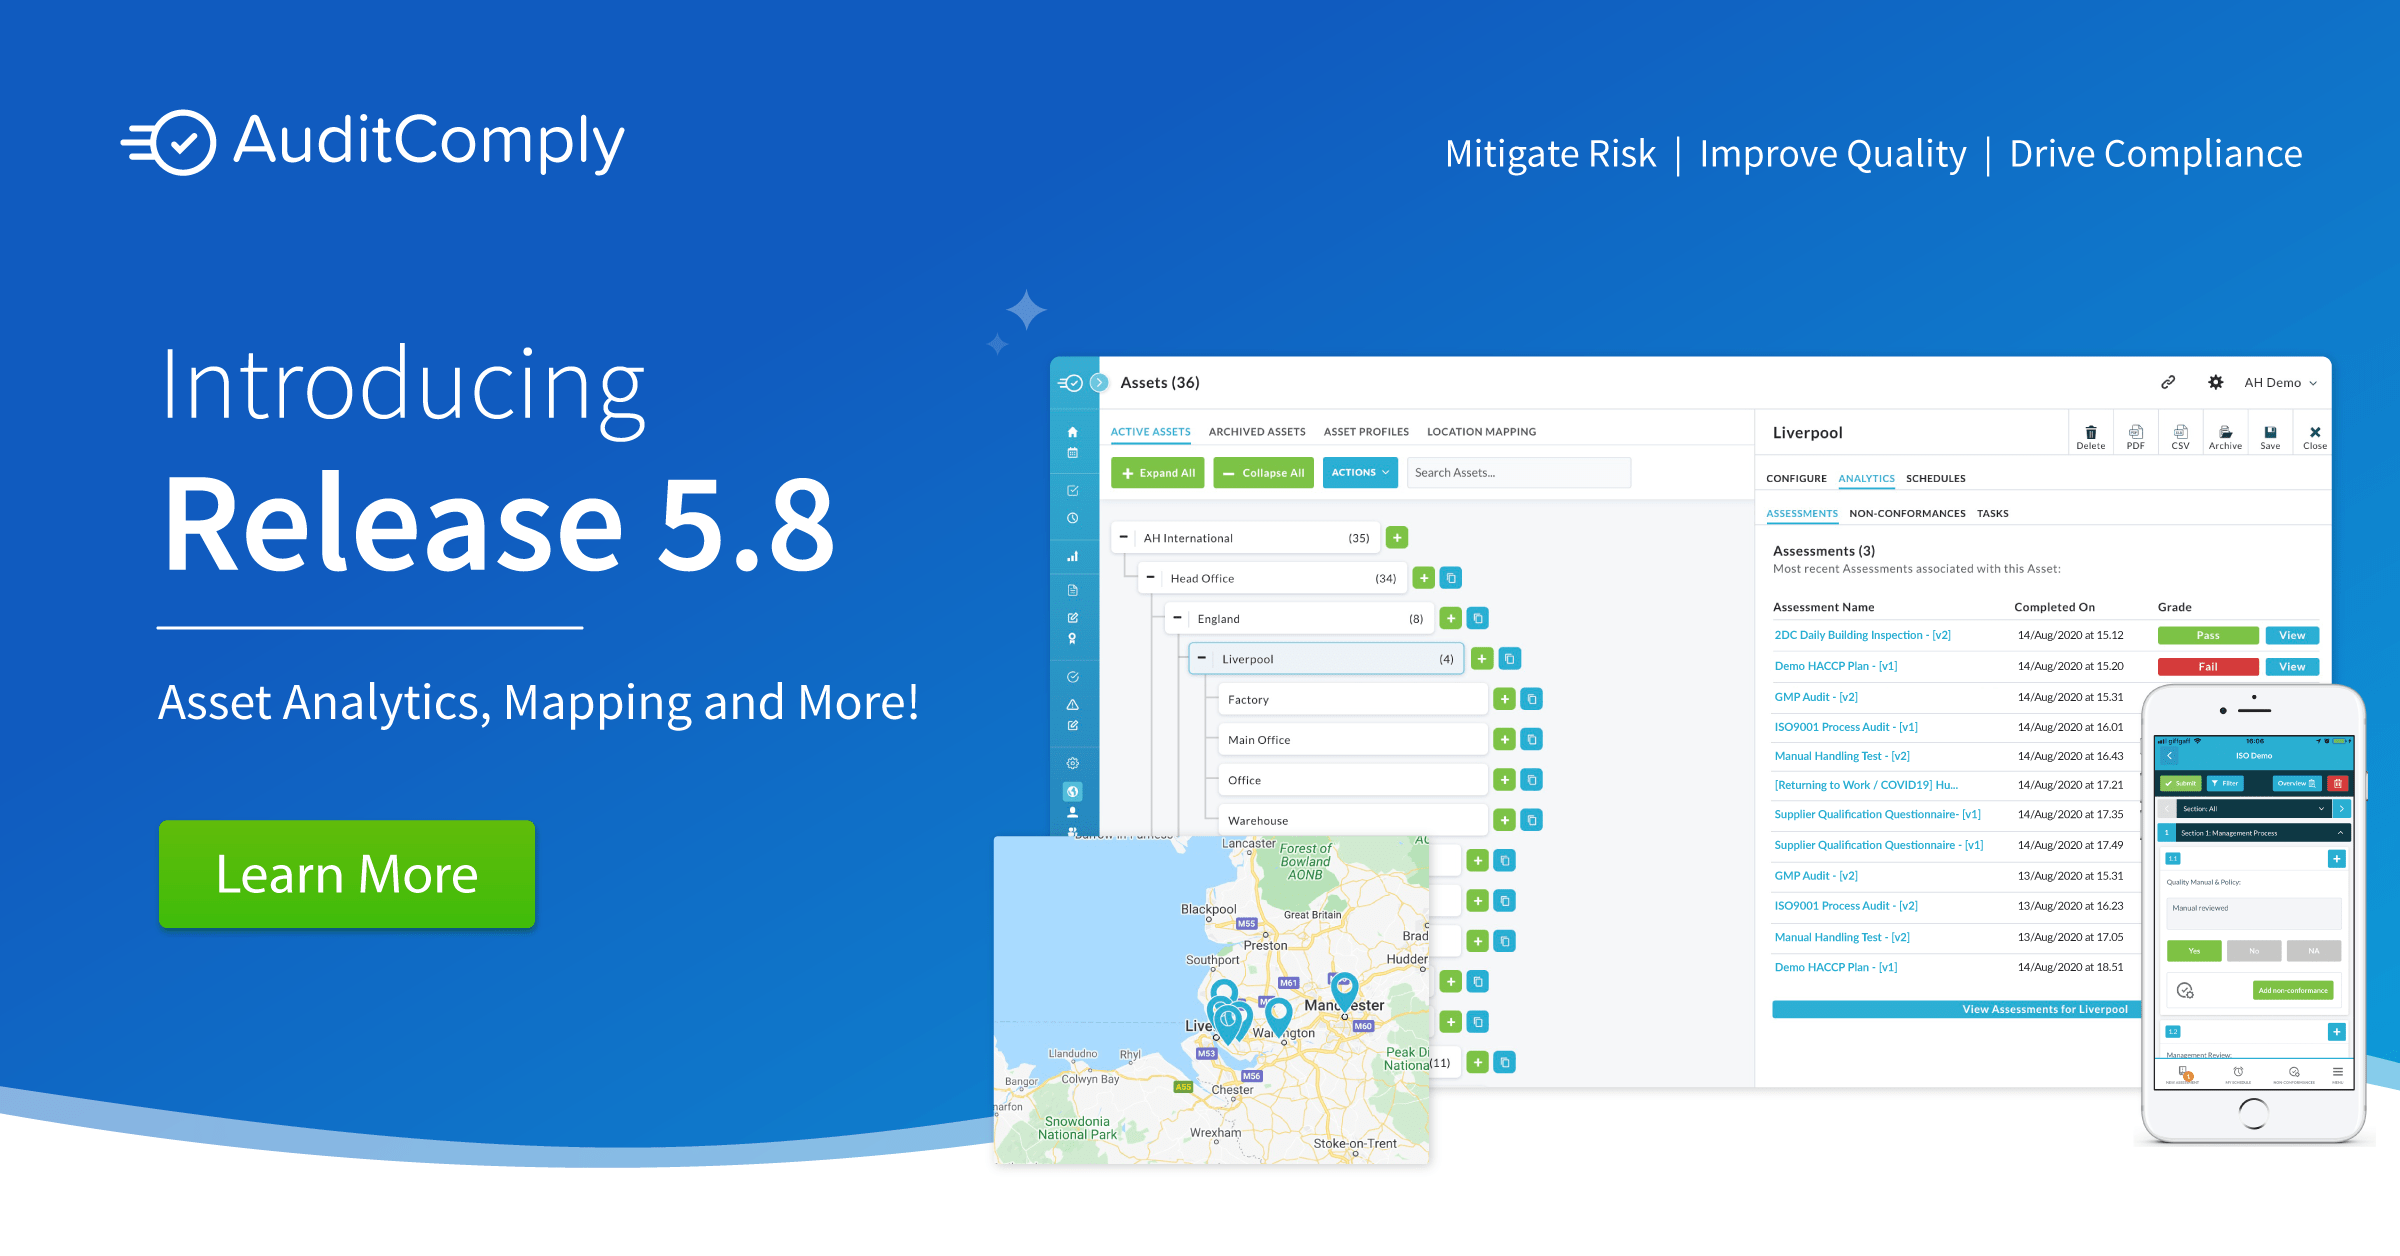This screenshot has height=1256, width=2400.
Task: Click the user profile sidebar icon
Action: pyautogui.click(x=1072, y=812)
